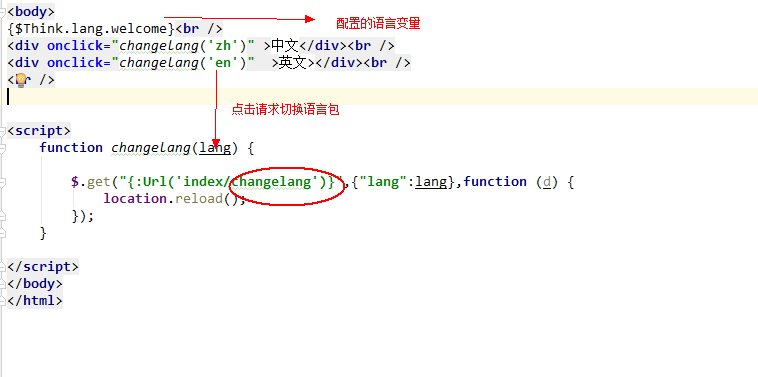Click the onclick attribute on the 'en' line
The width and height of the screenshot is (758, 377).
click(79, 63)
